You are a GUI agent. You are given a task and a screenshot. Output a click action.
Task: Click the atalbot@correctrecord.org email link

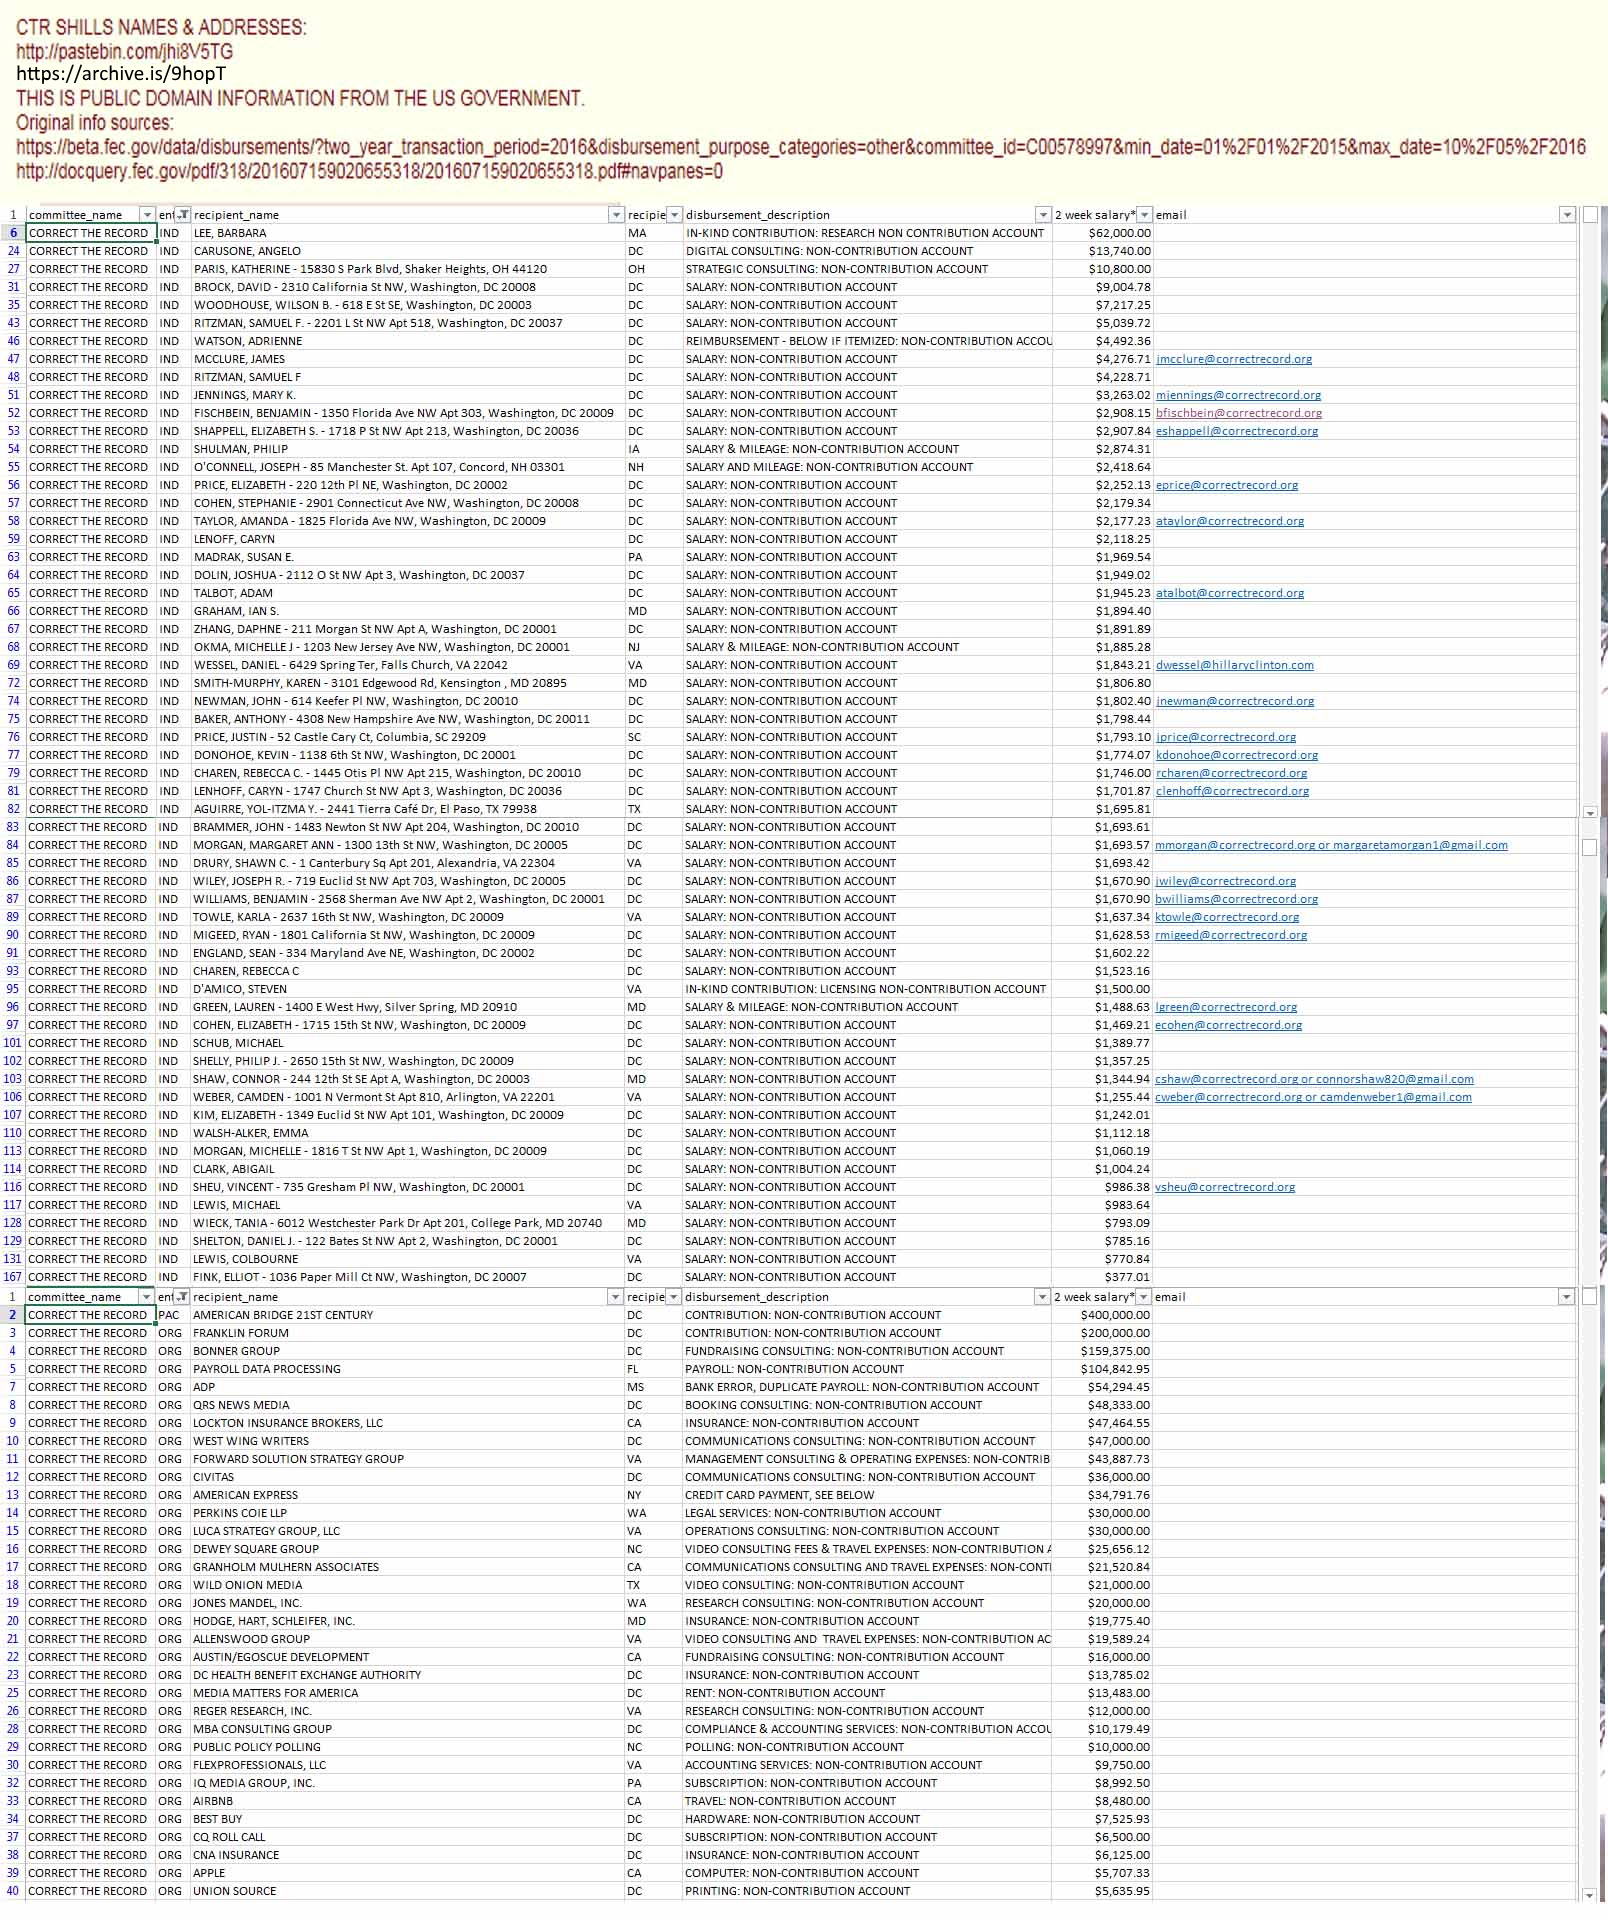1230,593
